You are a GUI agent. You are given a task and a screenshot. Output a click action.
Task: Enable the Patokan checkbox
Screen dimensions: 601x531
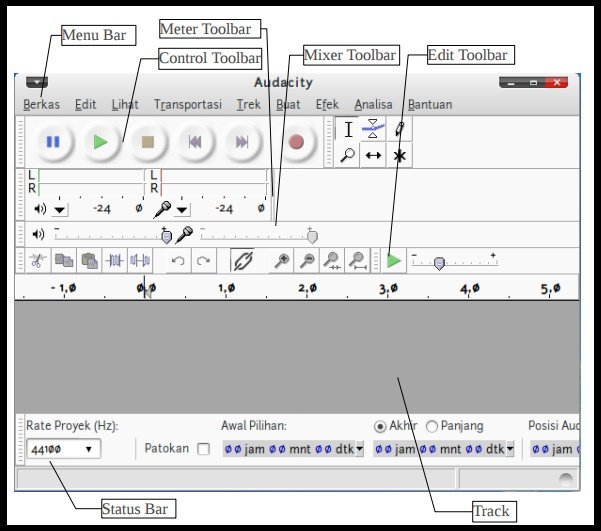(203, 449)
